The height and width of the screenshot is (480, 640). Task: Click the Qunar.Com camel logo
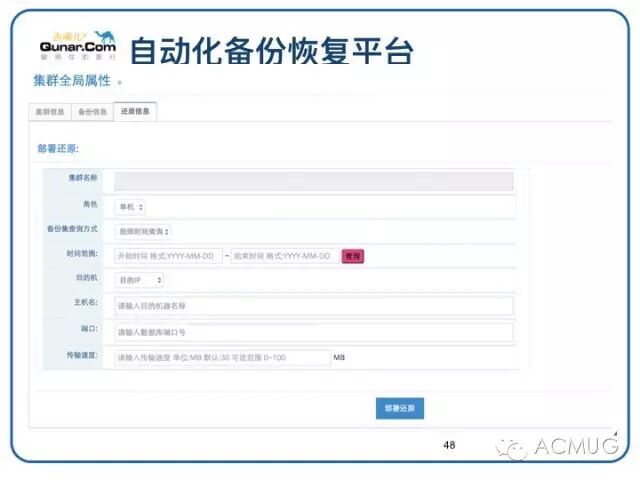click(x=78, y=46)
